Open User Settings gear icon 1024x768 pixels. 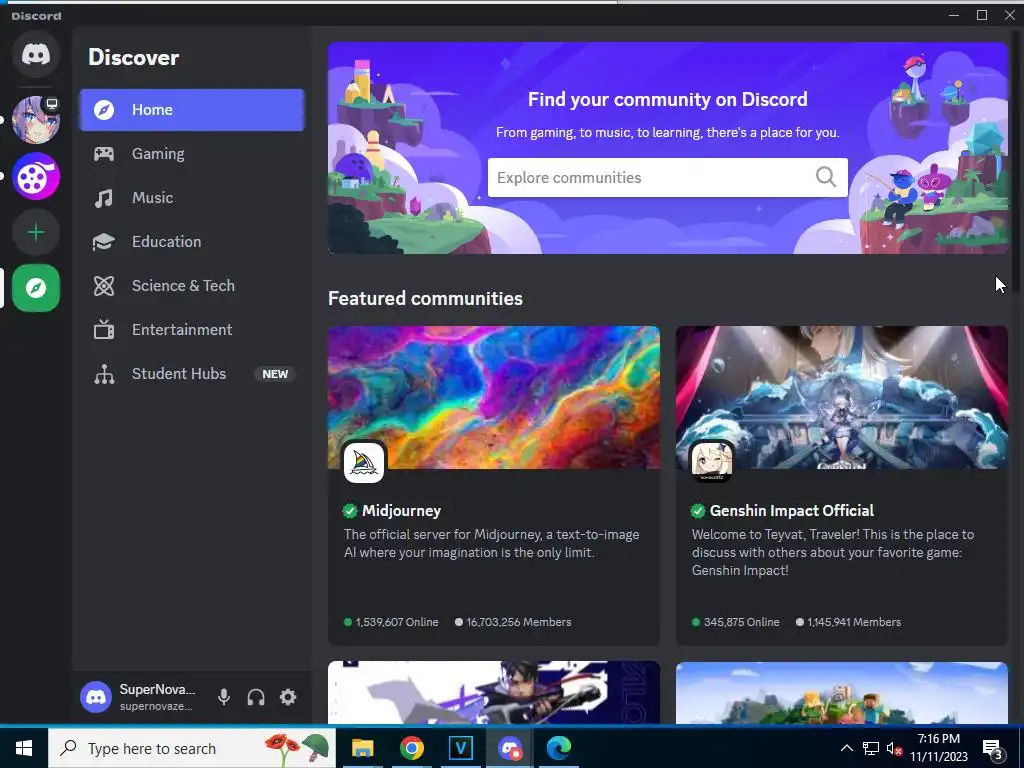[x=288, y=697]
